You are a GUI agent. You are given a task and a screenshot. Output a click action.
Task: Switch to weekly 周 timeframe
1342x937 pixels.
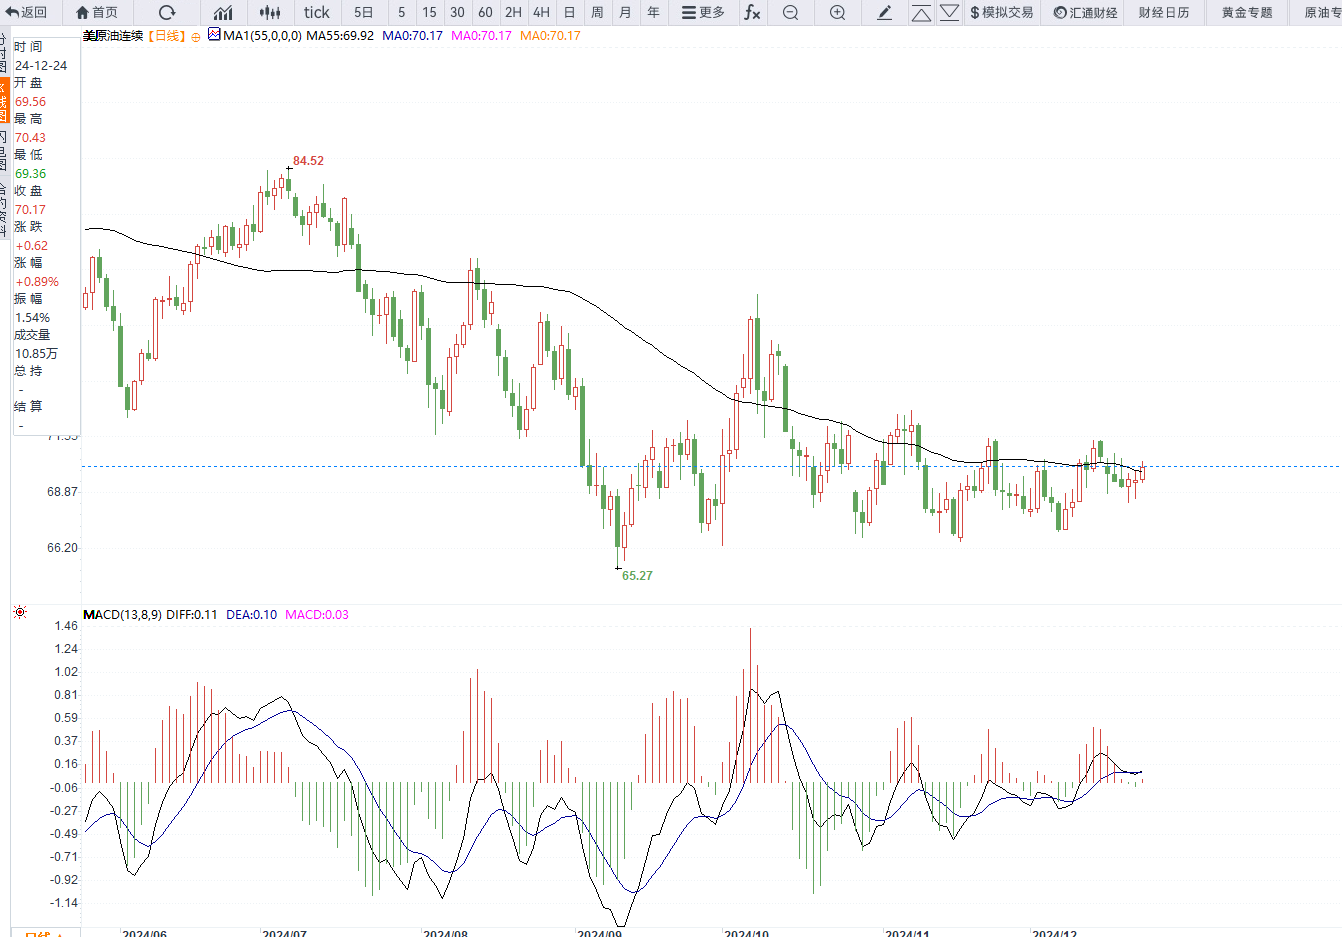click(x=597, y=12)
